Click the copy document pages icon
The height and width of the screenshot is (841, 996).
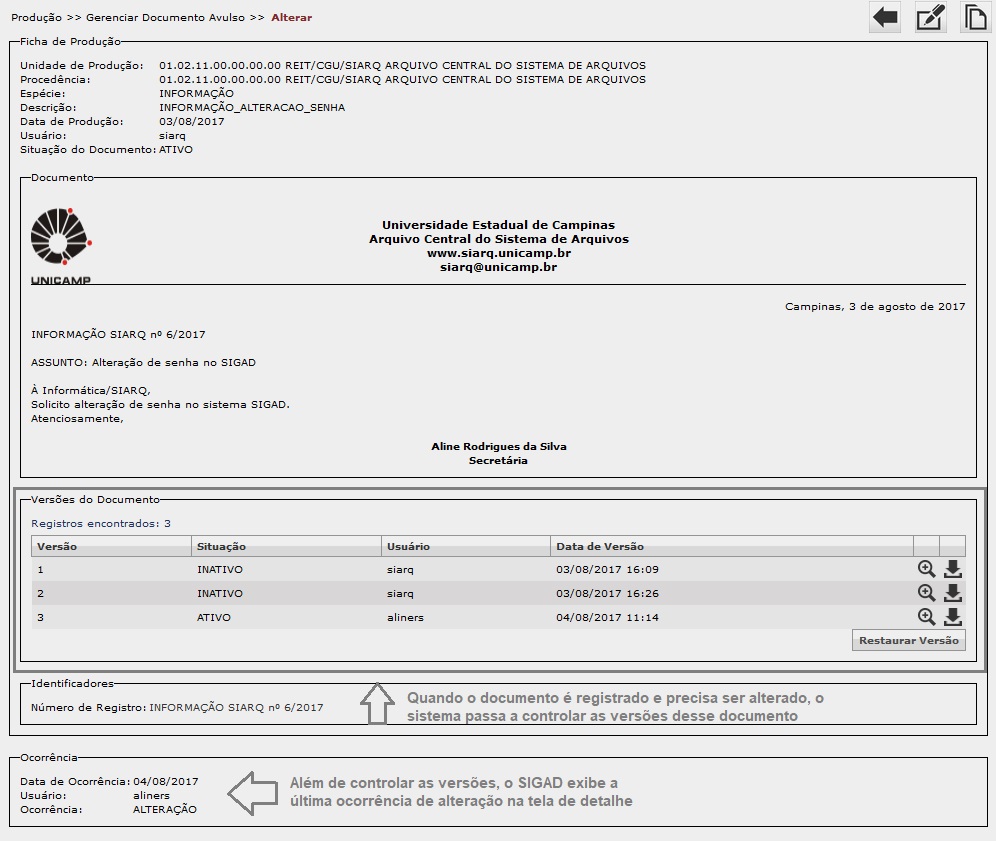click(975, 17)
